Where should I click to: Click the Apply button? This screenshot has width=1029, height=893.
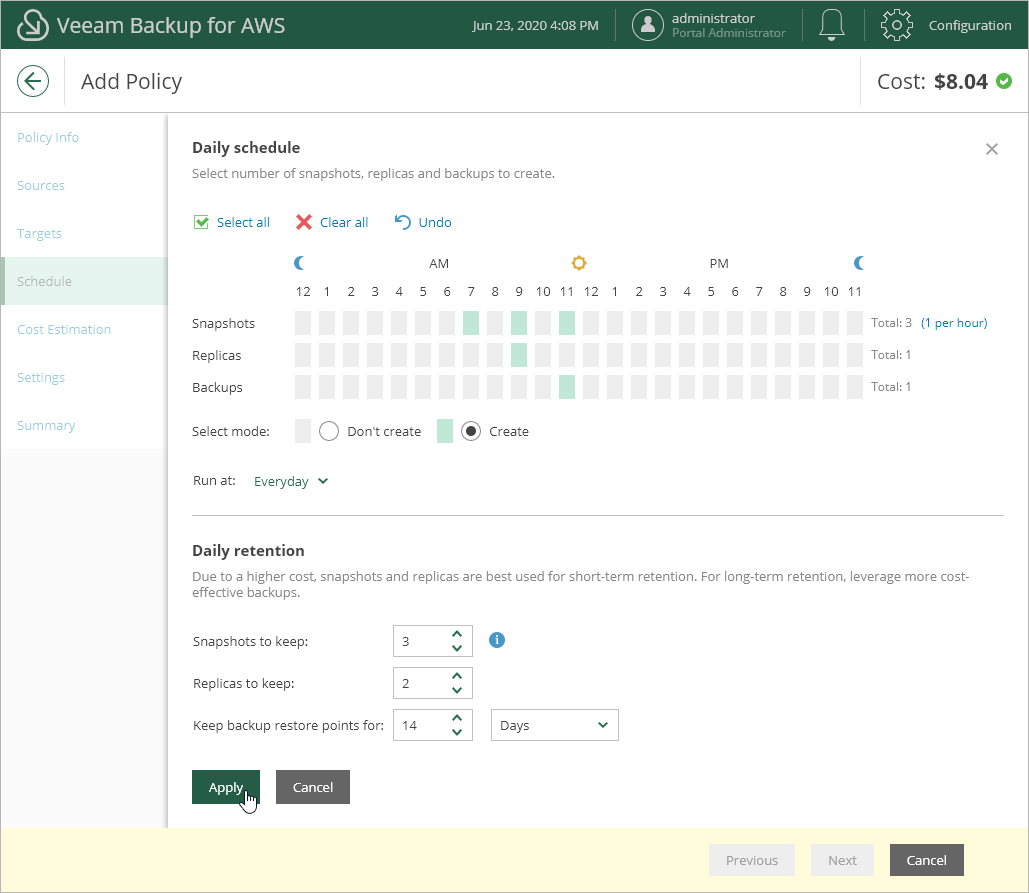coord(226,787)
